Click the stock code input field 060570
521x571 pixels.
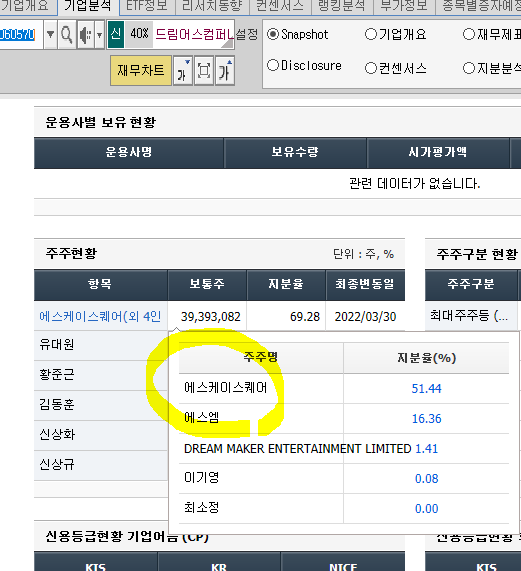click(x=21, y=35)
